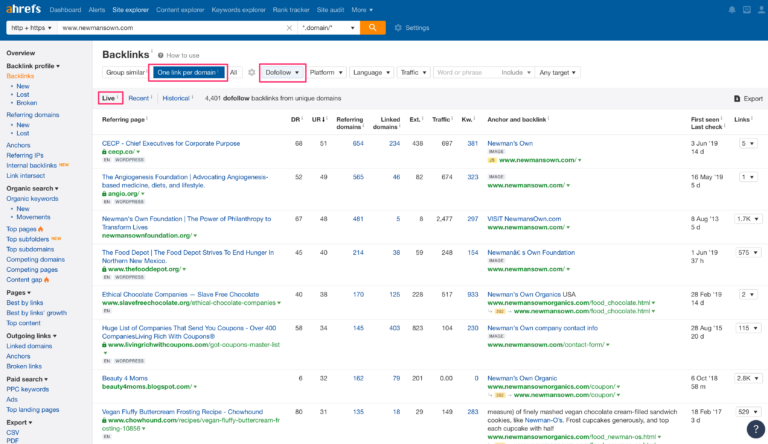Open Site audit in top navigation

330,10
